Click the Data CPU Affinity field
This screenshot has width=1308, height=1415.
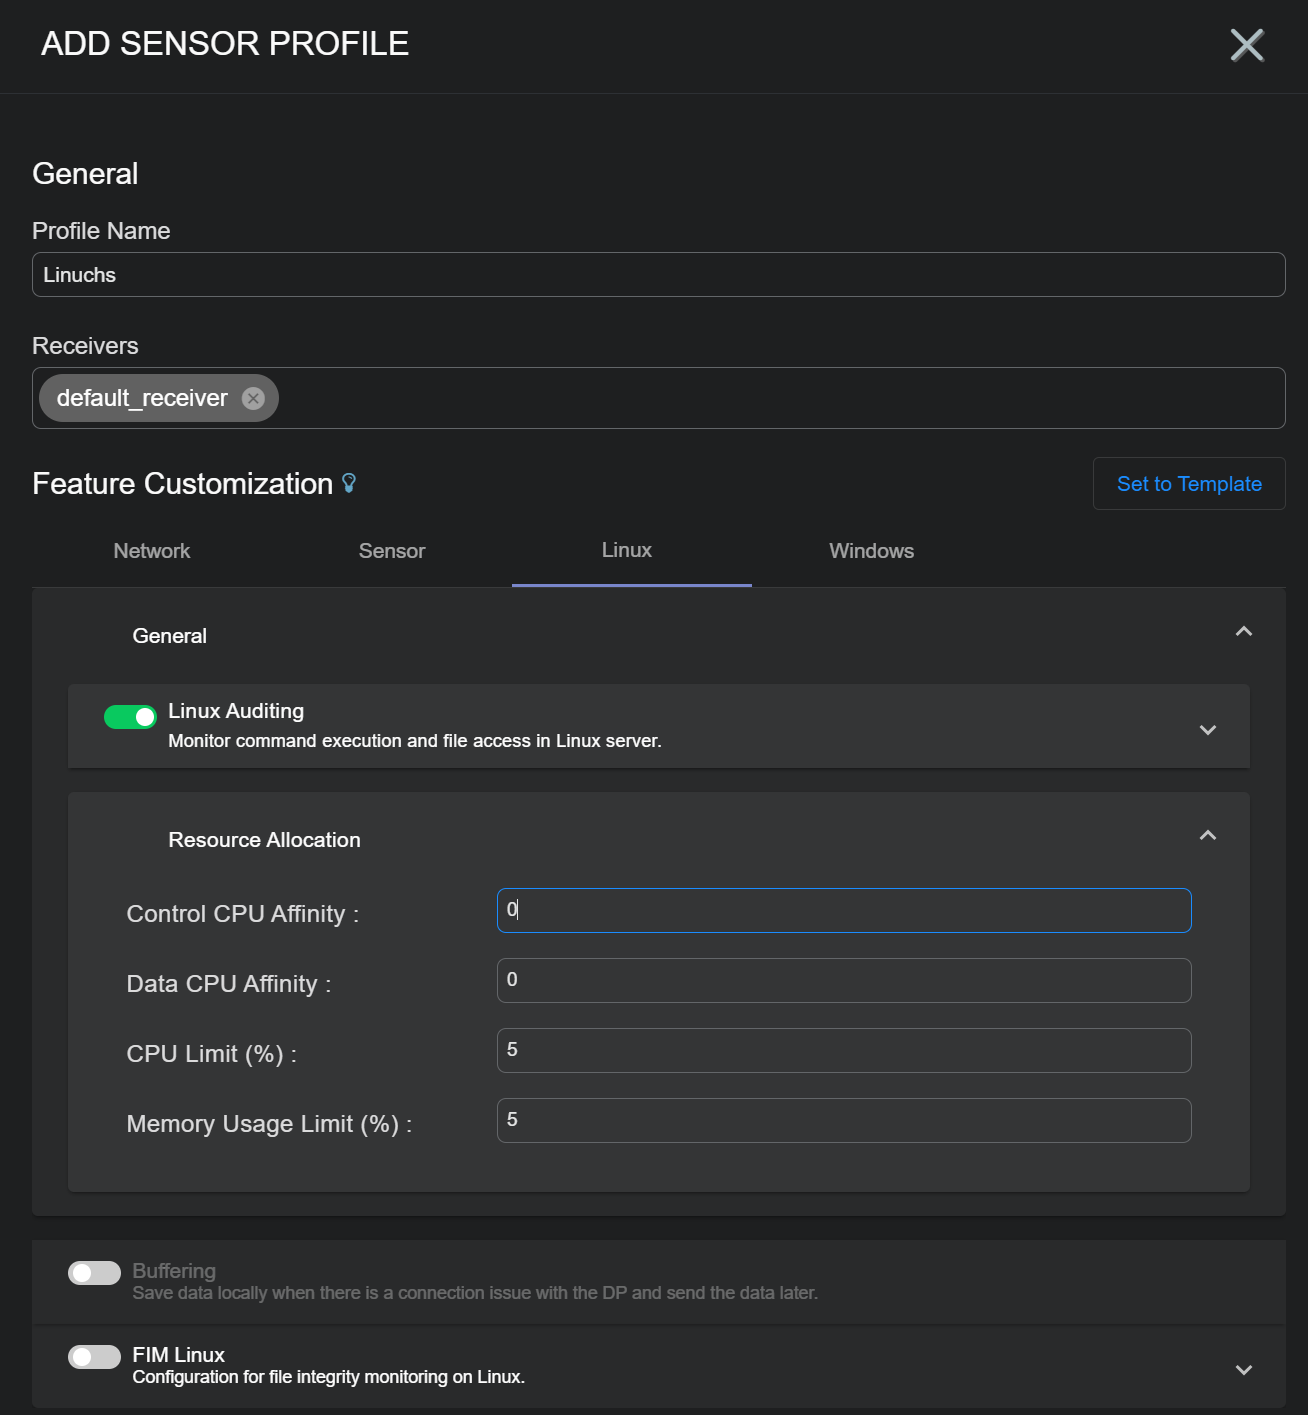[843, 980]
